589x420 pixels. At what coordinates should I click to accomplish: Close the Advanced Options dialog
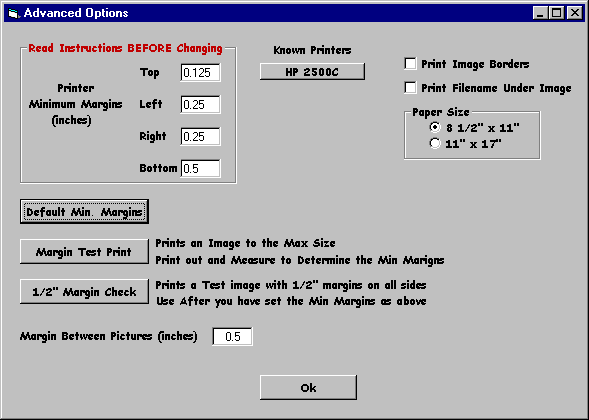[x=575, y=13]
